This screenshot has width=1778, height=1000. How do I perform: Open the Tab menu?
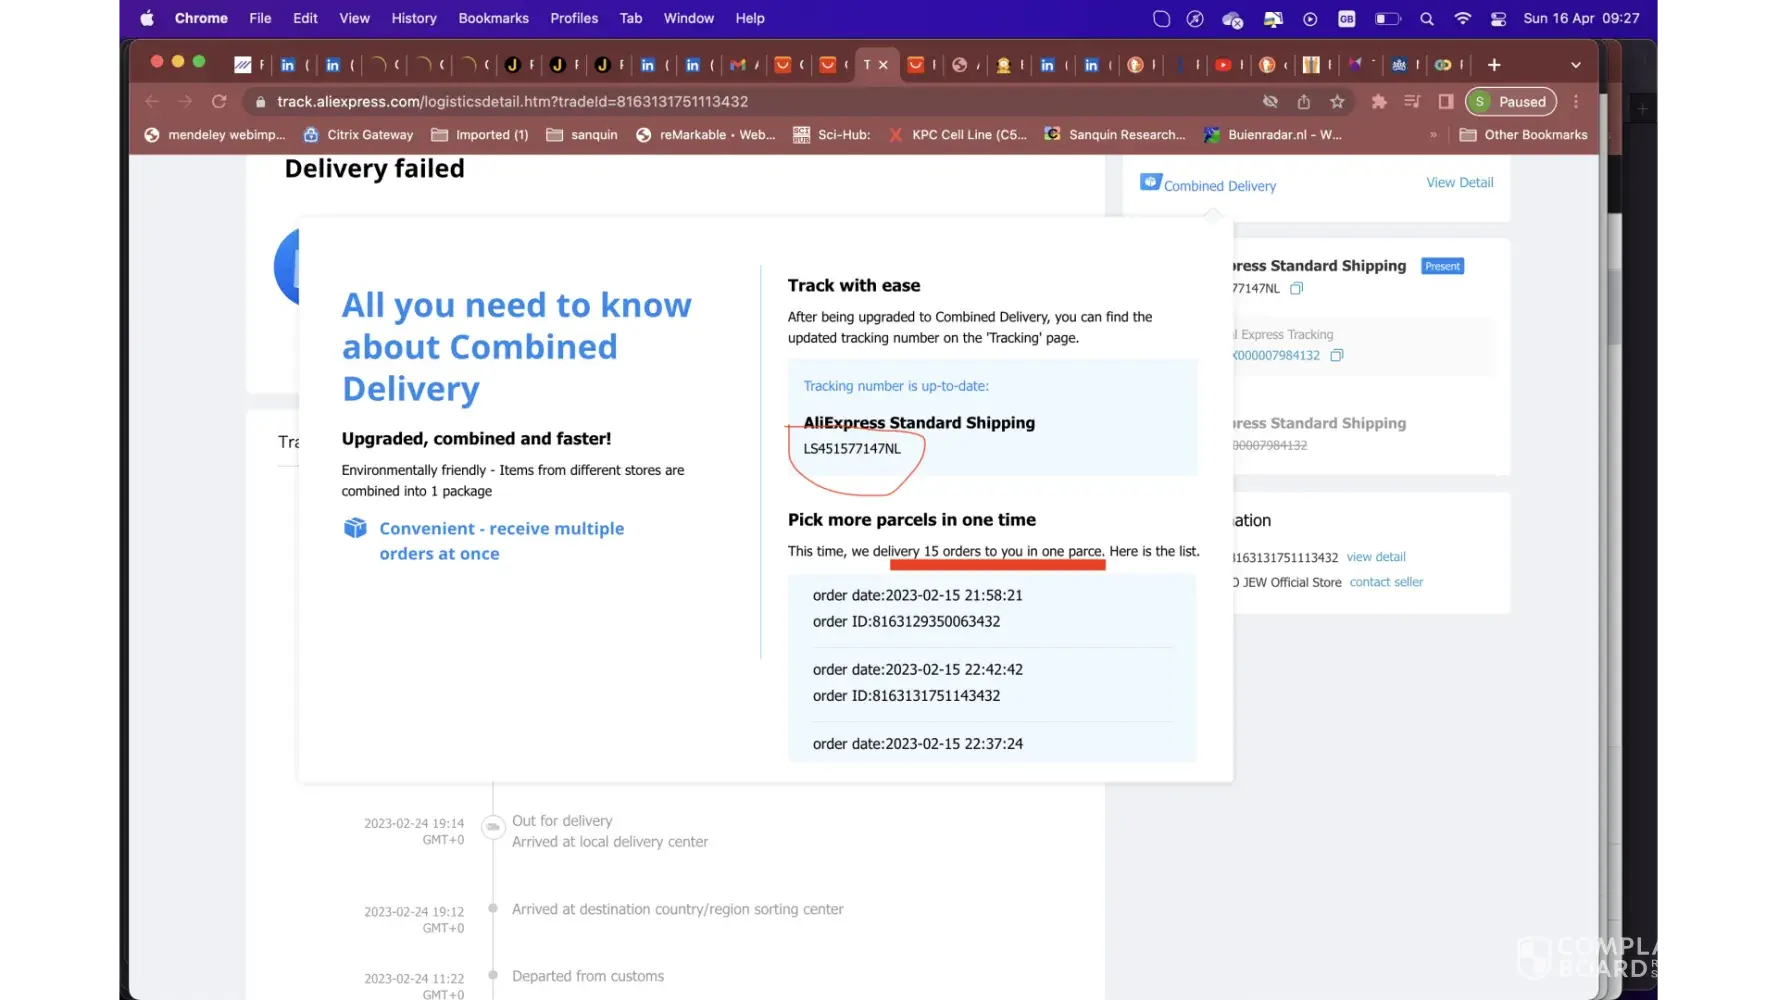[x=631, y=18]
